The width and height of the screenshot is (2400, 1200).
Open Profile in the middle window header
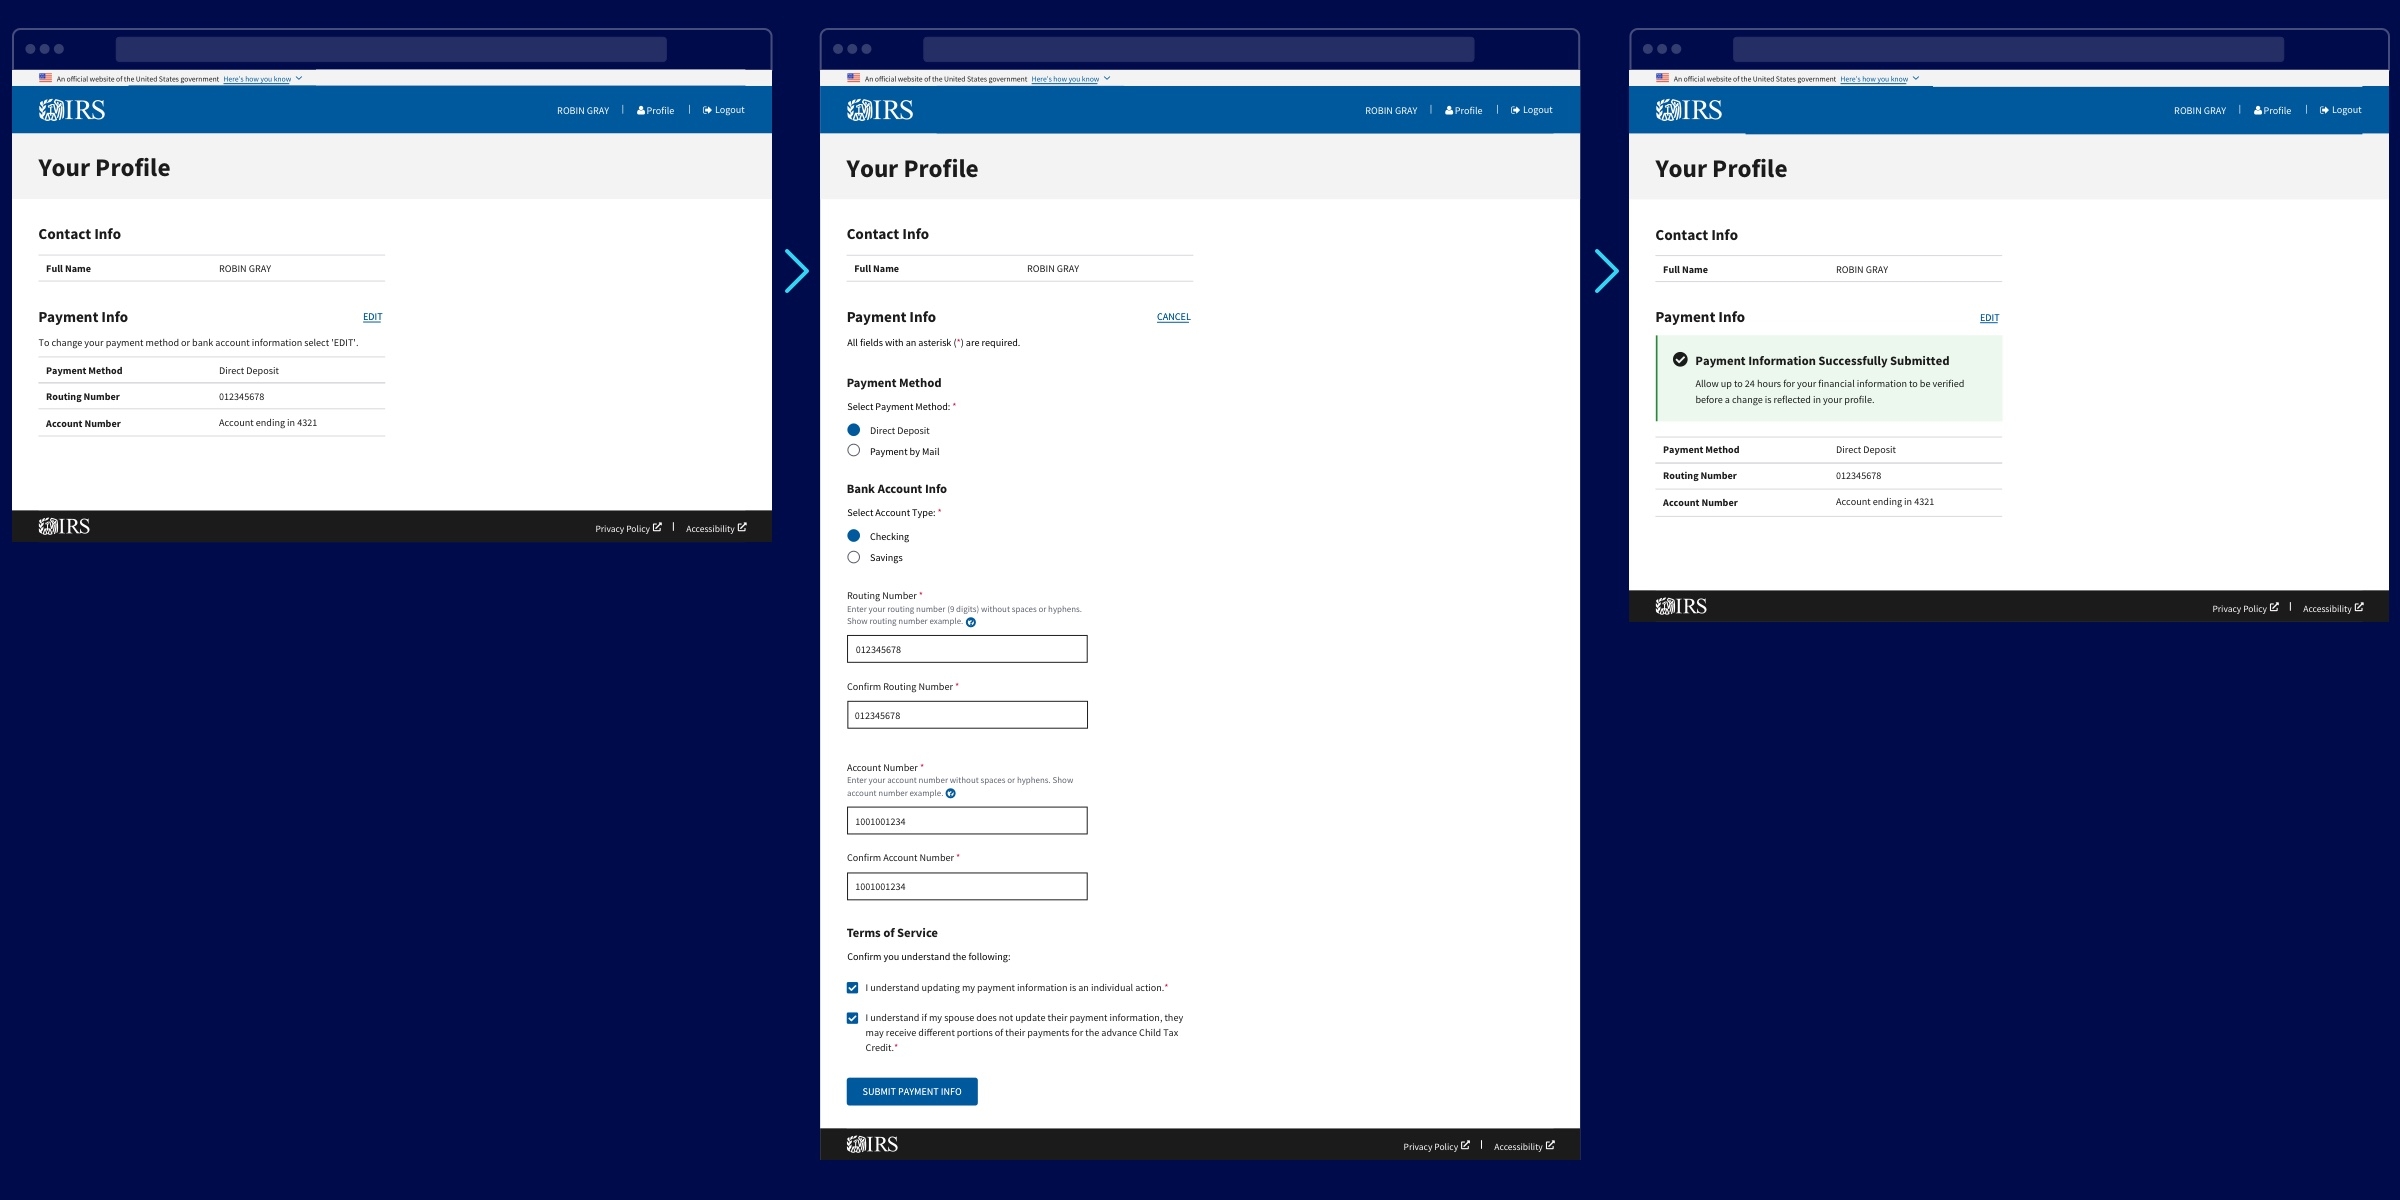coord(1464,111)
